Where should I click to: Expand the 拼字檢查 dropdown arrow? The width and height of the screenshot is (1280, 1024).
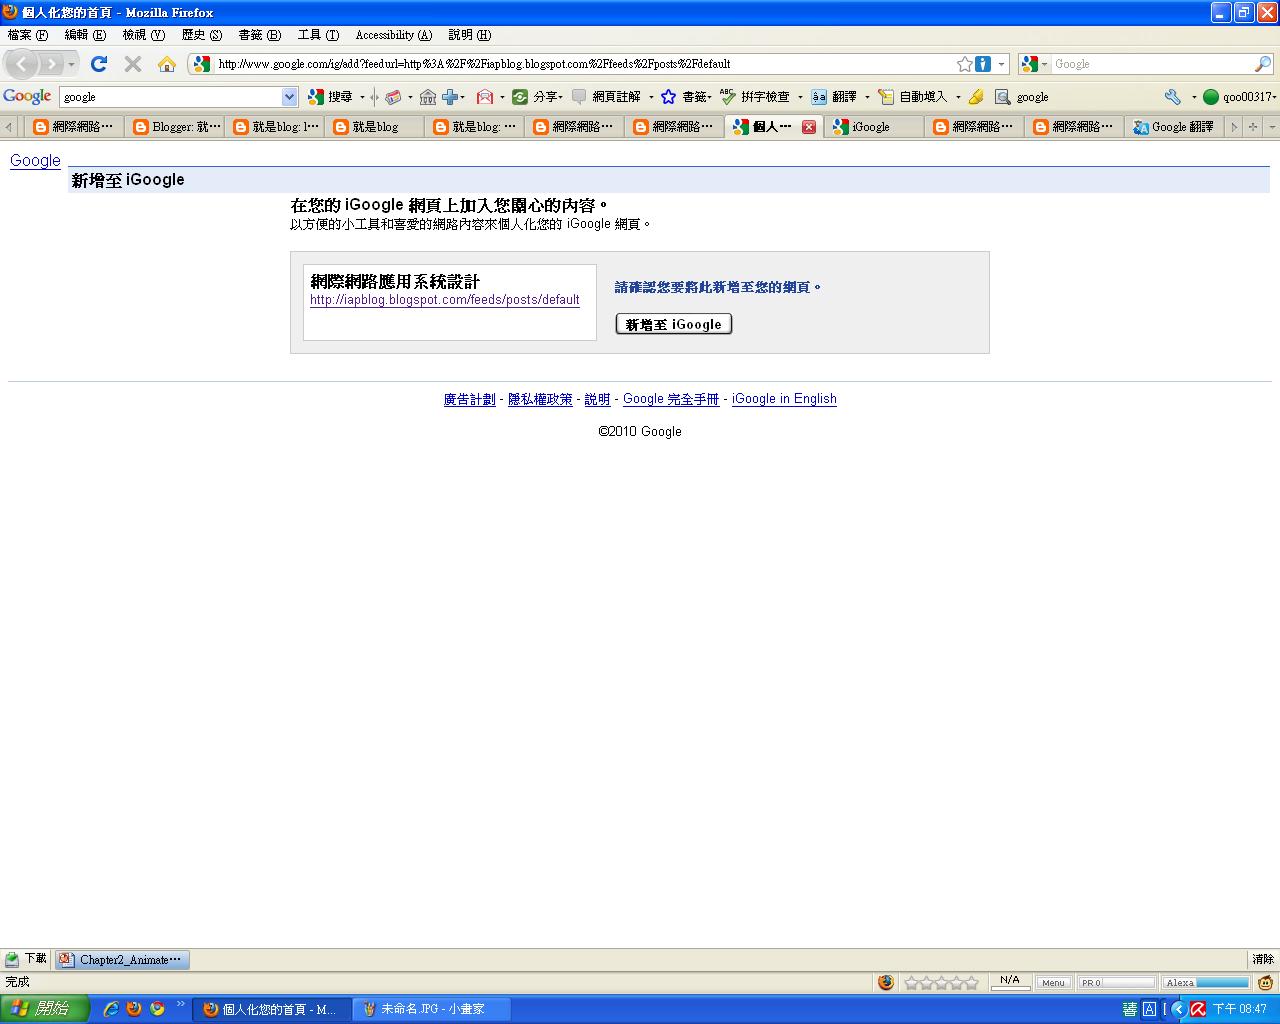(800, 97)
